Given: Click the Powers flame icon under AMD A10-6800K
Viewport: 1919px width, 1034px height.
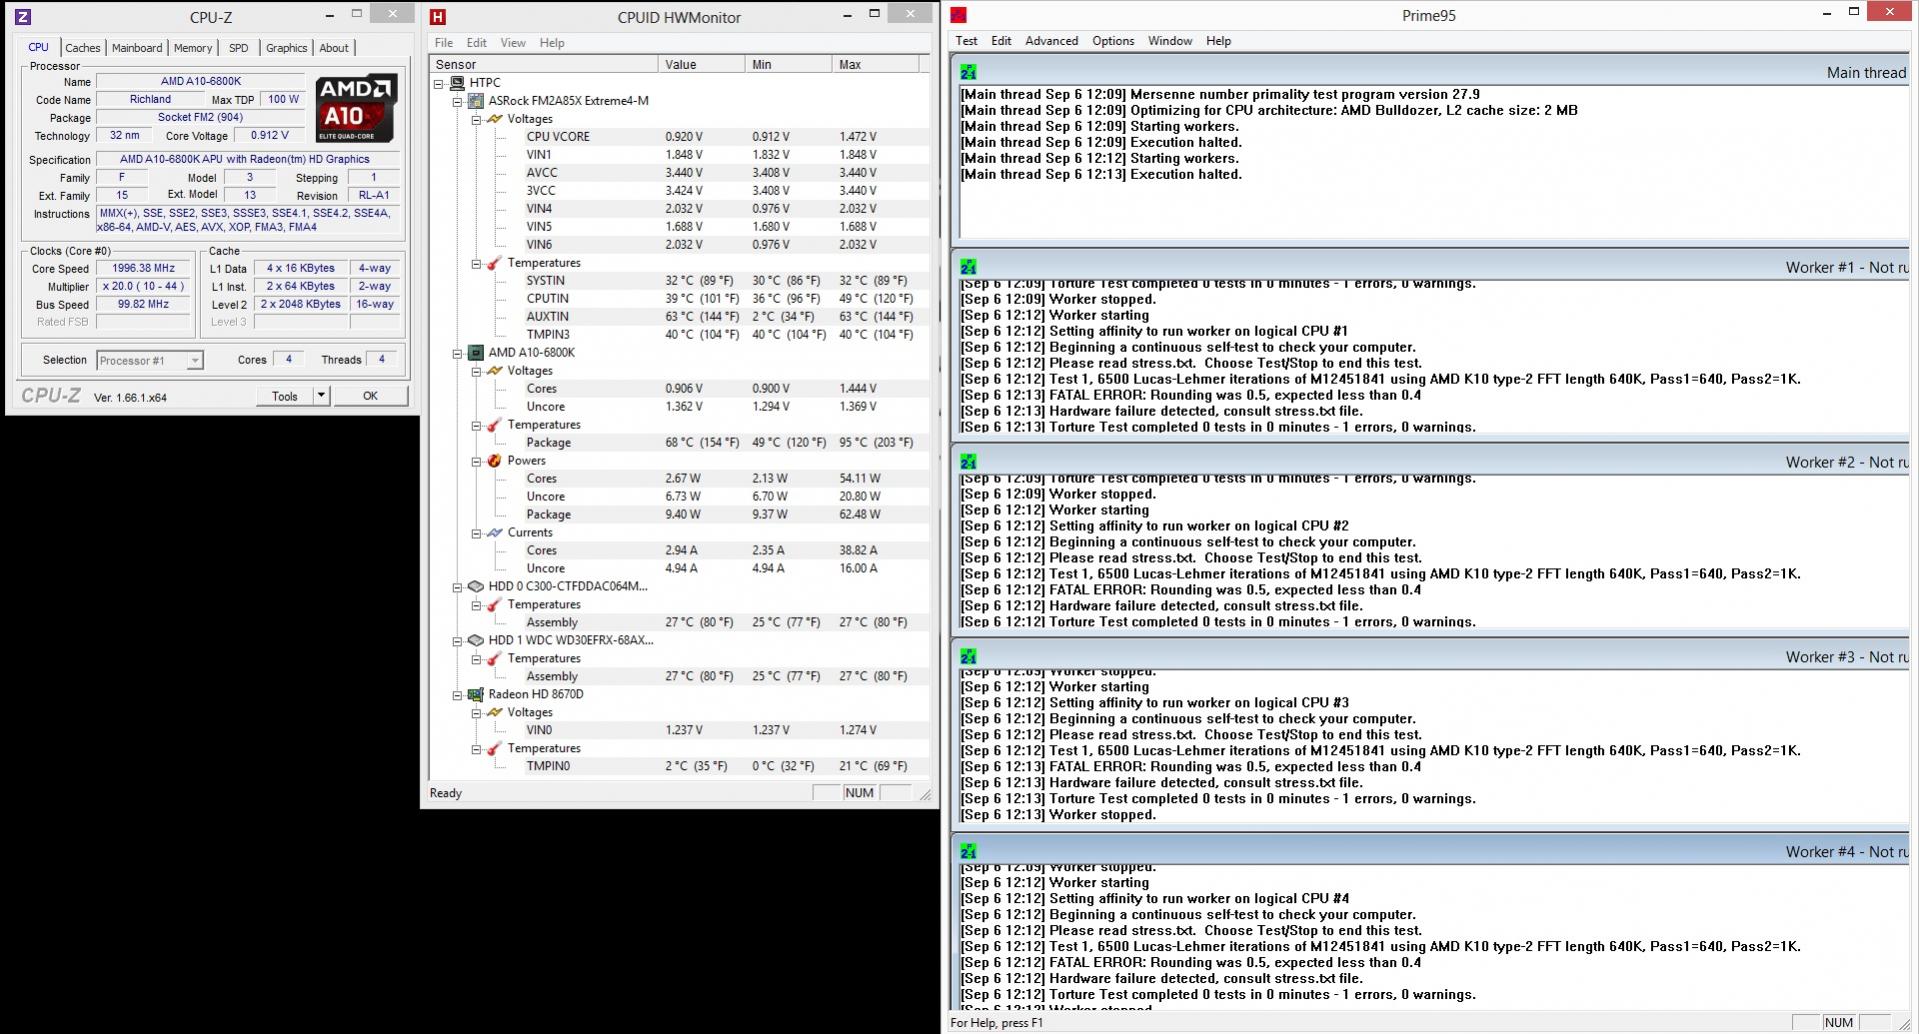Looking at the screenshot, I should 494,461.
